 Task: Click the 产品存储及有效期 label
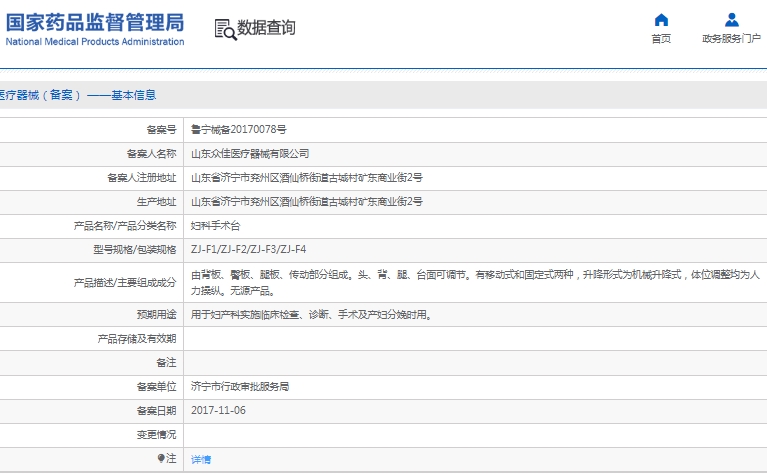pyautogui.click(x=137, y=339)
